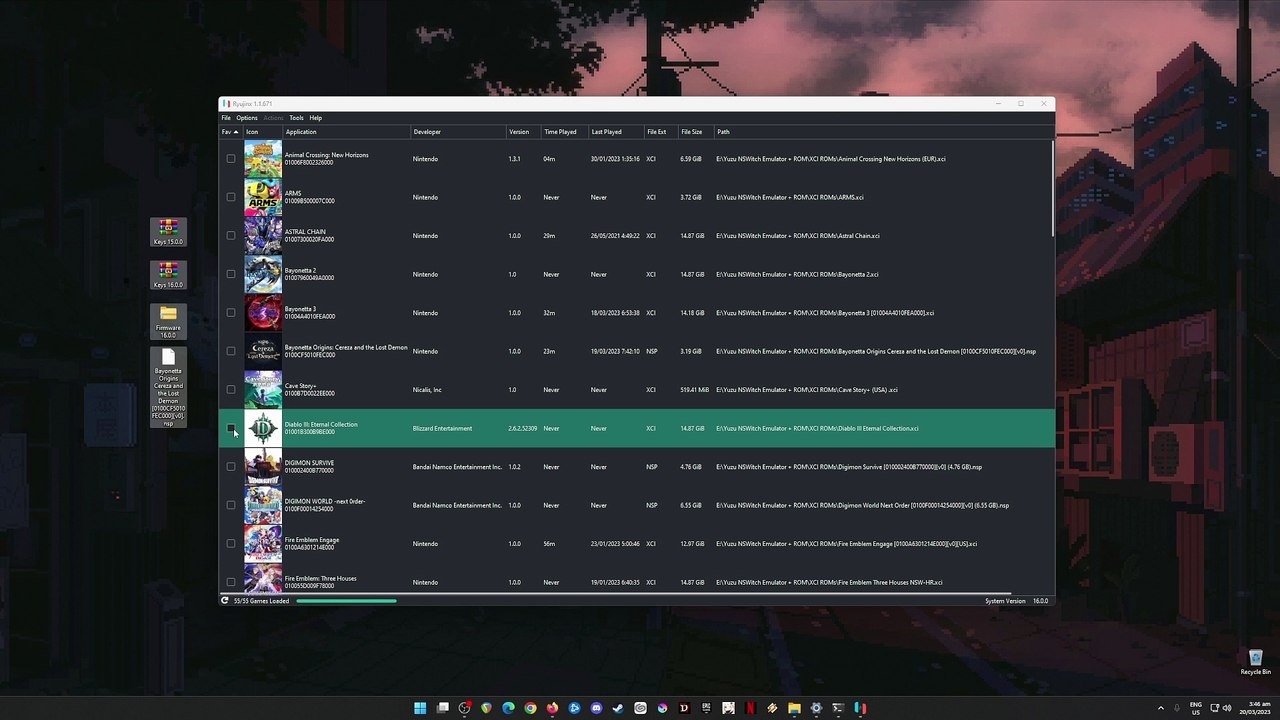
Task: Click the Bayonetta 3 cover icon
Action: [263, 313]
